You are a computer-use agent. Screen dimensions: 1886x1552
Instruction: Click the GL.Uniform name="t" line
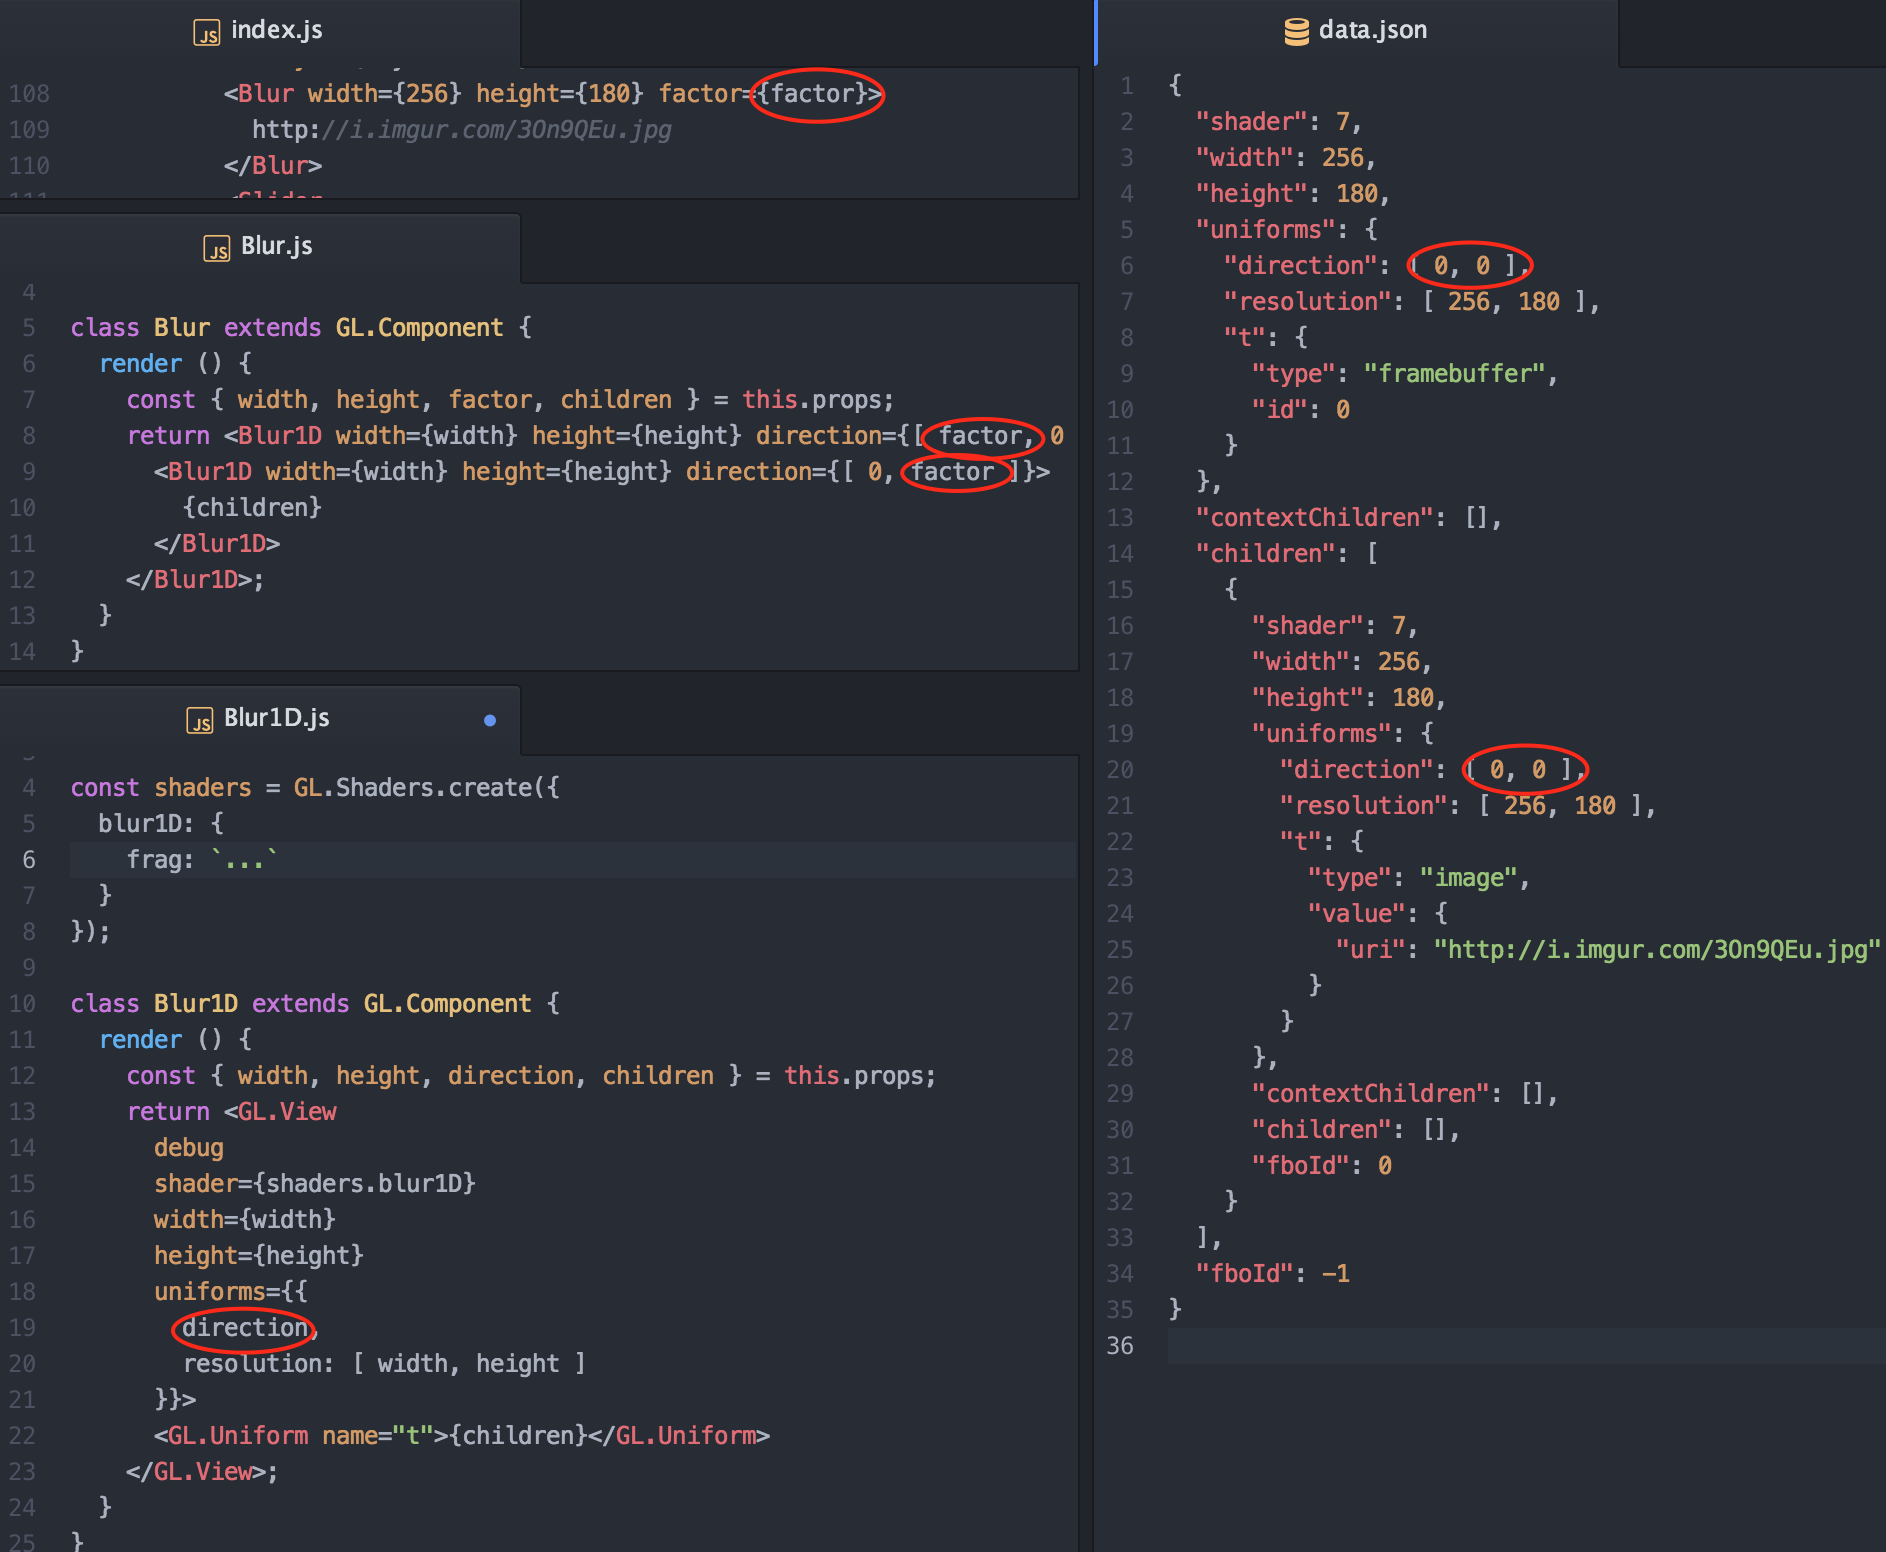click(462, 1436)
